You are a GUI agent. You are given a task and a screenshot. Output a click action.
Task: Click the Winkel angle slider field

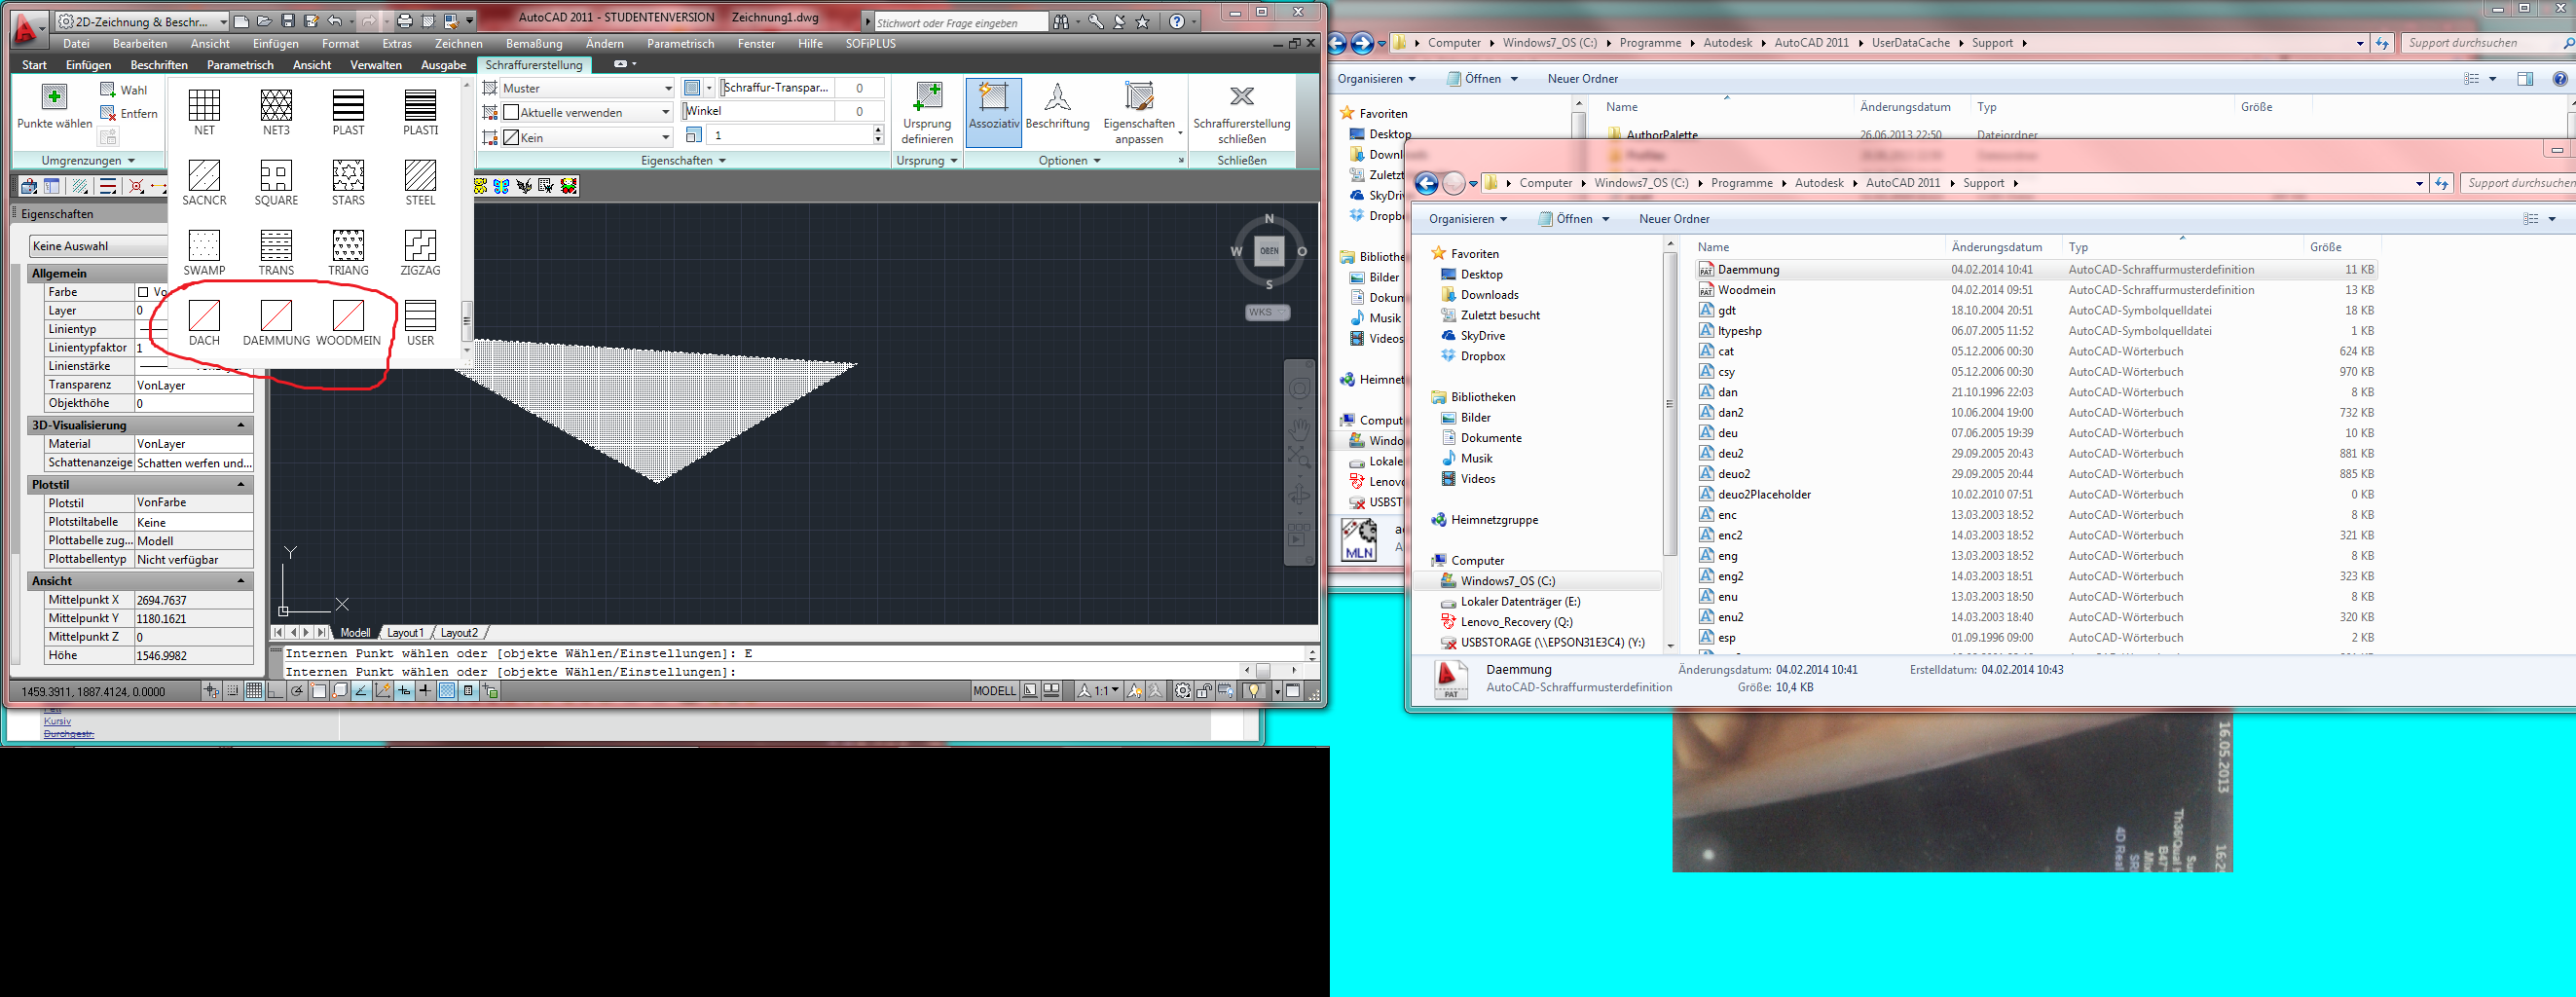(x=784, y=111)
